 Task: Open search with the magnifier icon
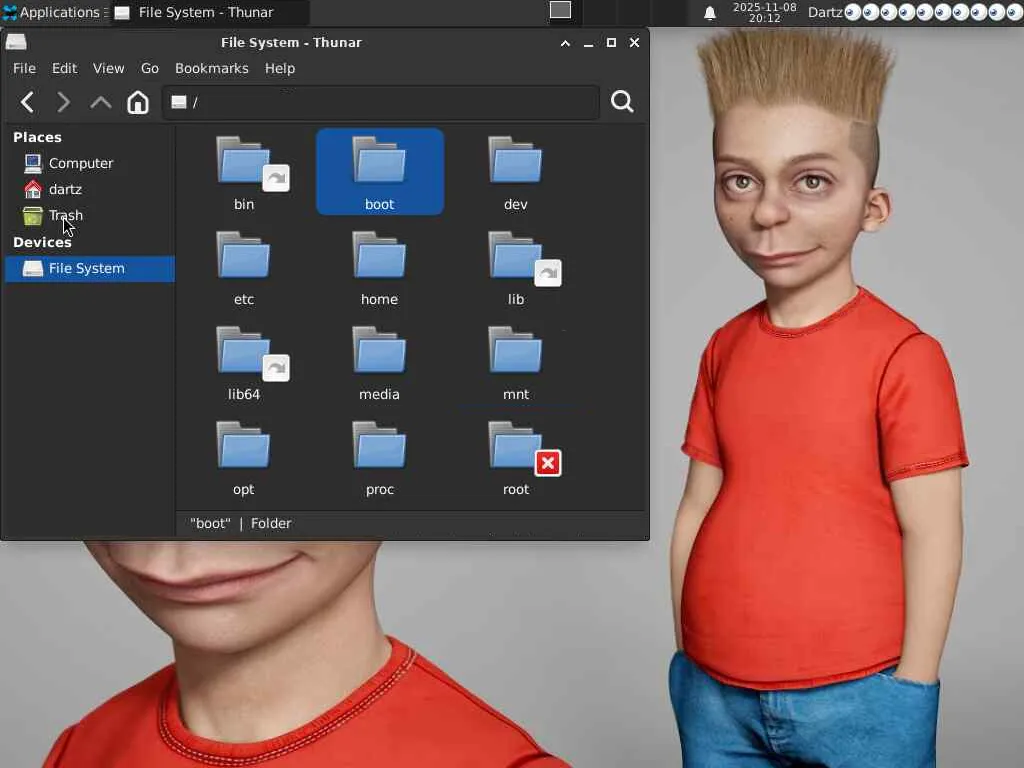click(622, 102)
